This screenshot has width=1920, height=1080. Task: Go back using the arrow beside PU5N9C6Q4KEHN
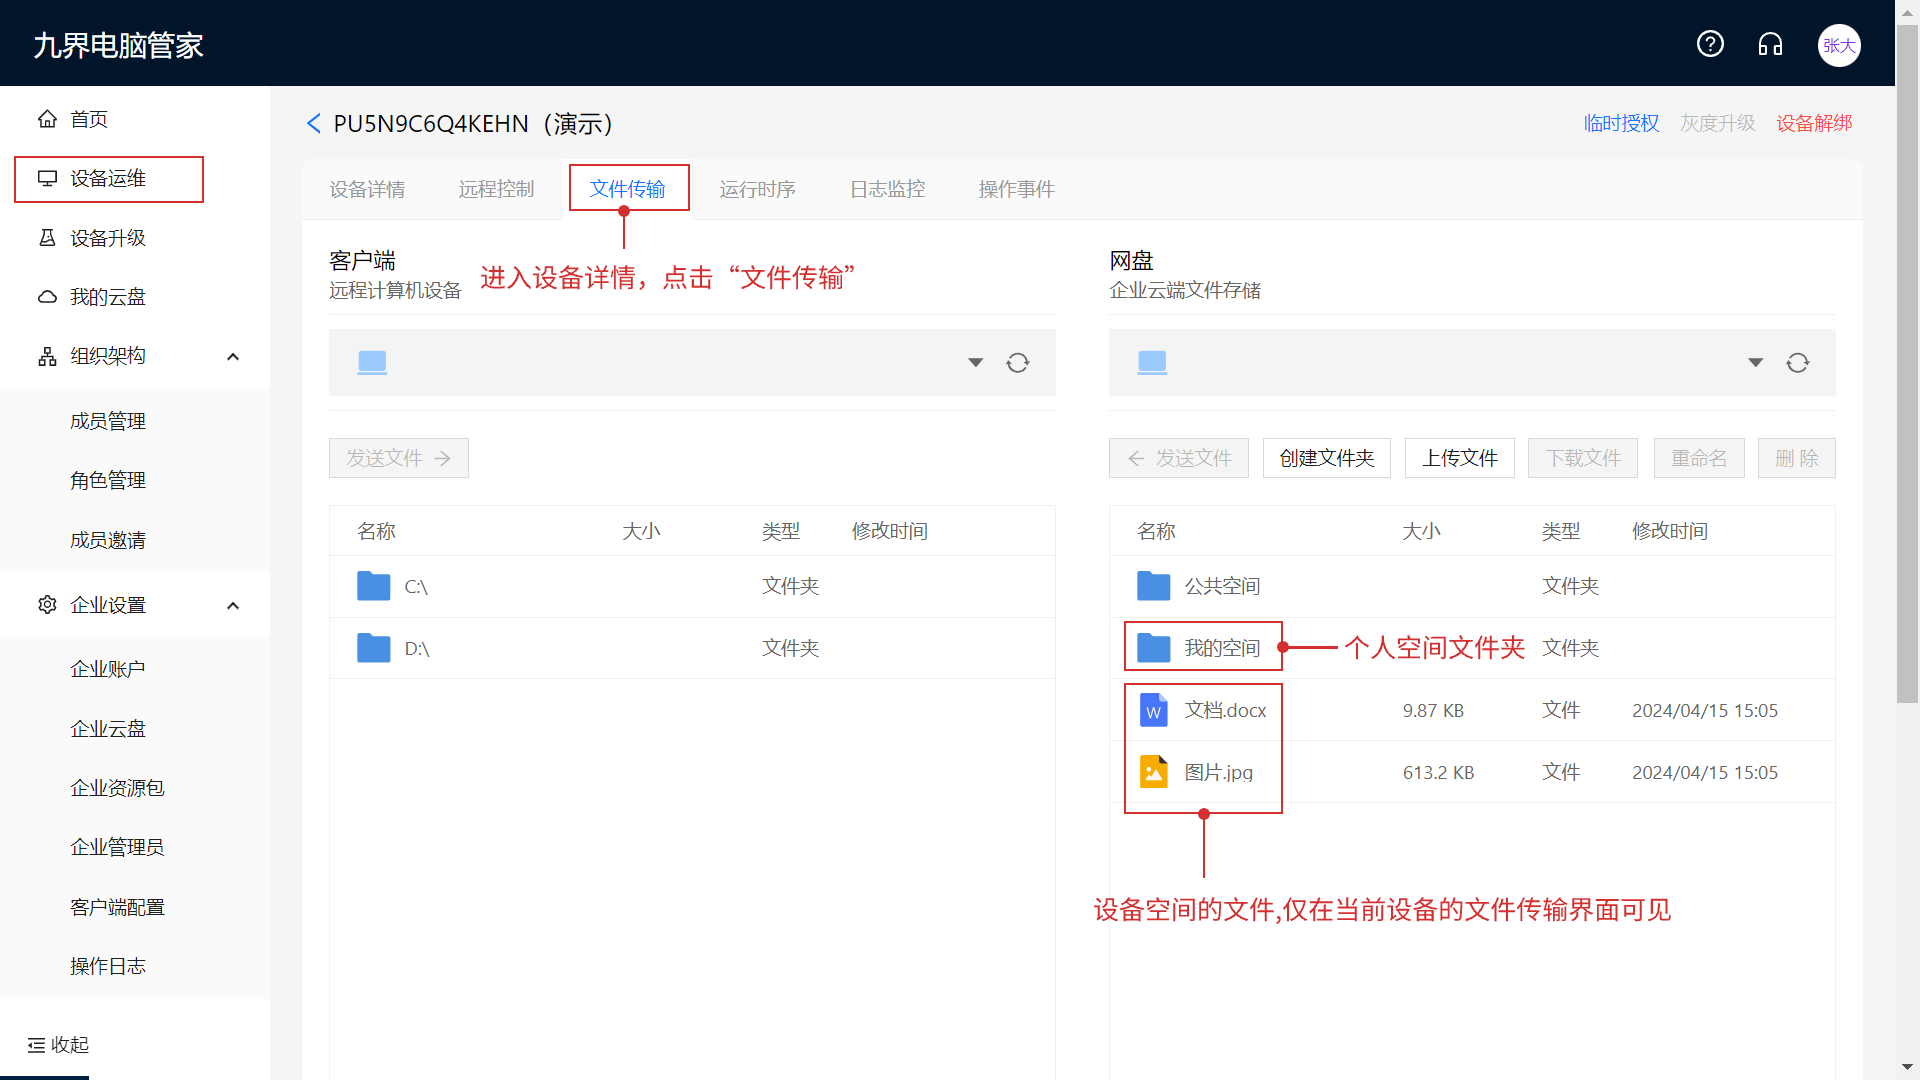pos(313,123)
